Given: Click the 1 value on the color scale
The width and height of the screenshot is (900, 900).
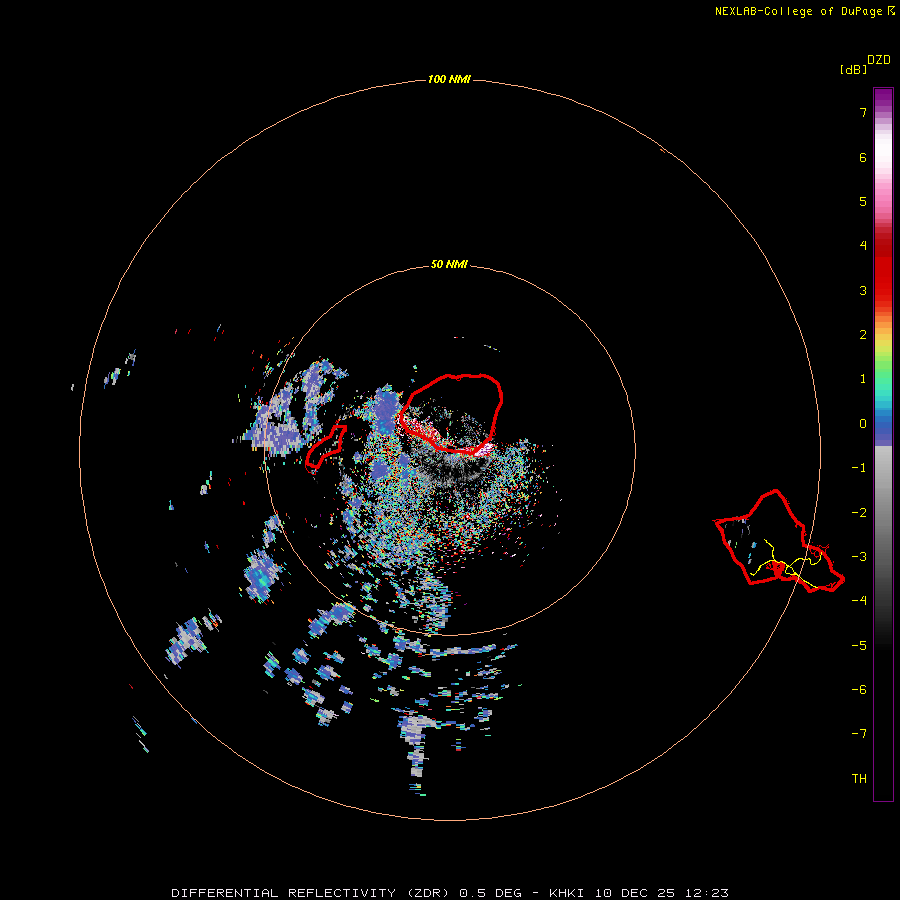Looking at the screenshot, I should [x=863, y=379].
